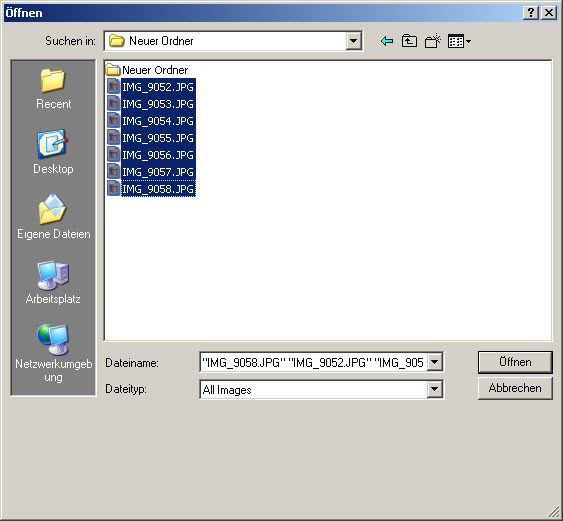The image size is (563, 521).
Task: Click the help question mark button
Action: [x=531, y=13]
